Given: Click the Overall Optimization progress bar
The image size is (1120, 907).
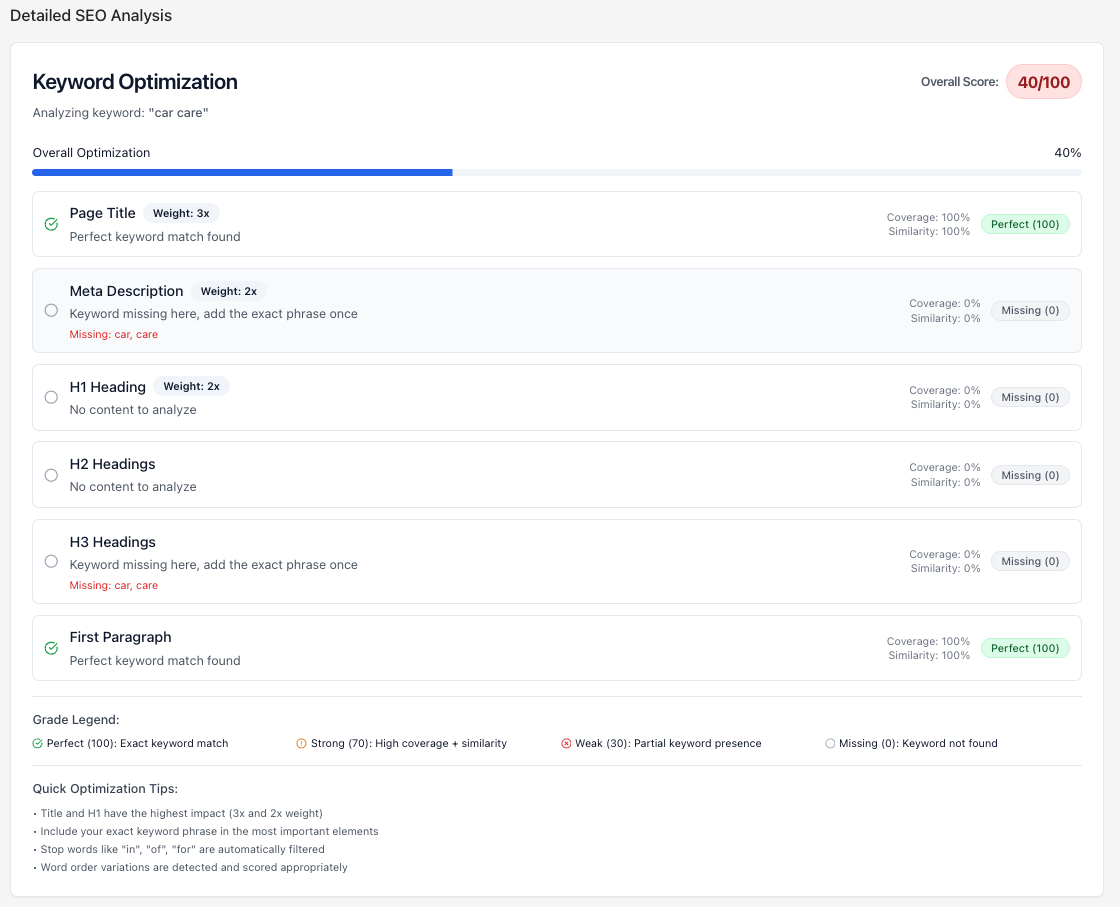Looking at the screenshot, I should [x=556, y=172].
